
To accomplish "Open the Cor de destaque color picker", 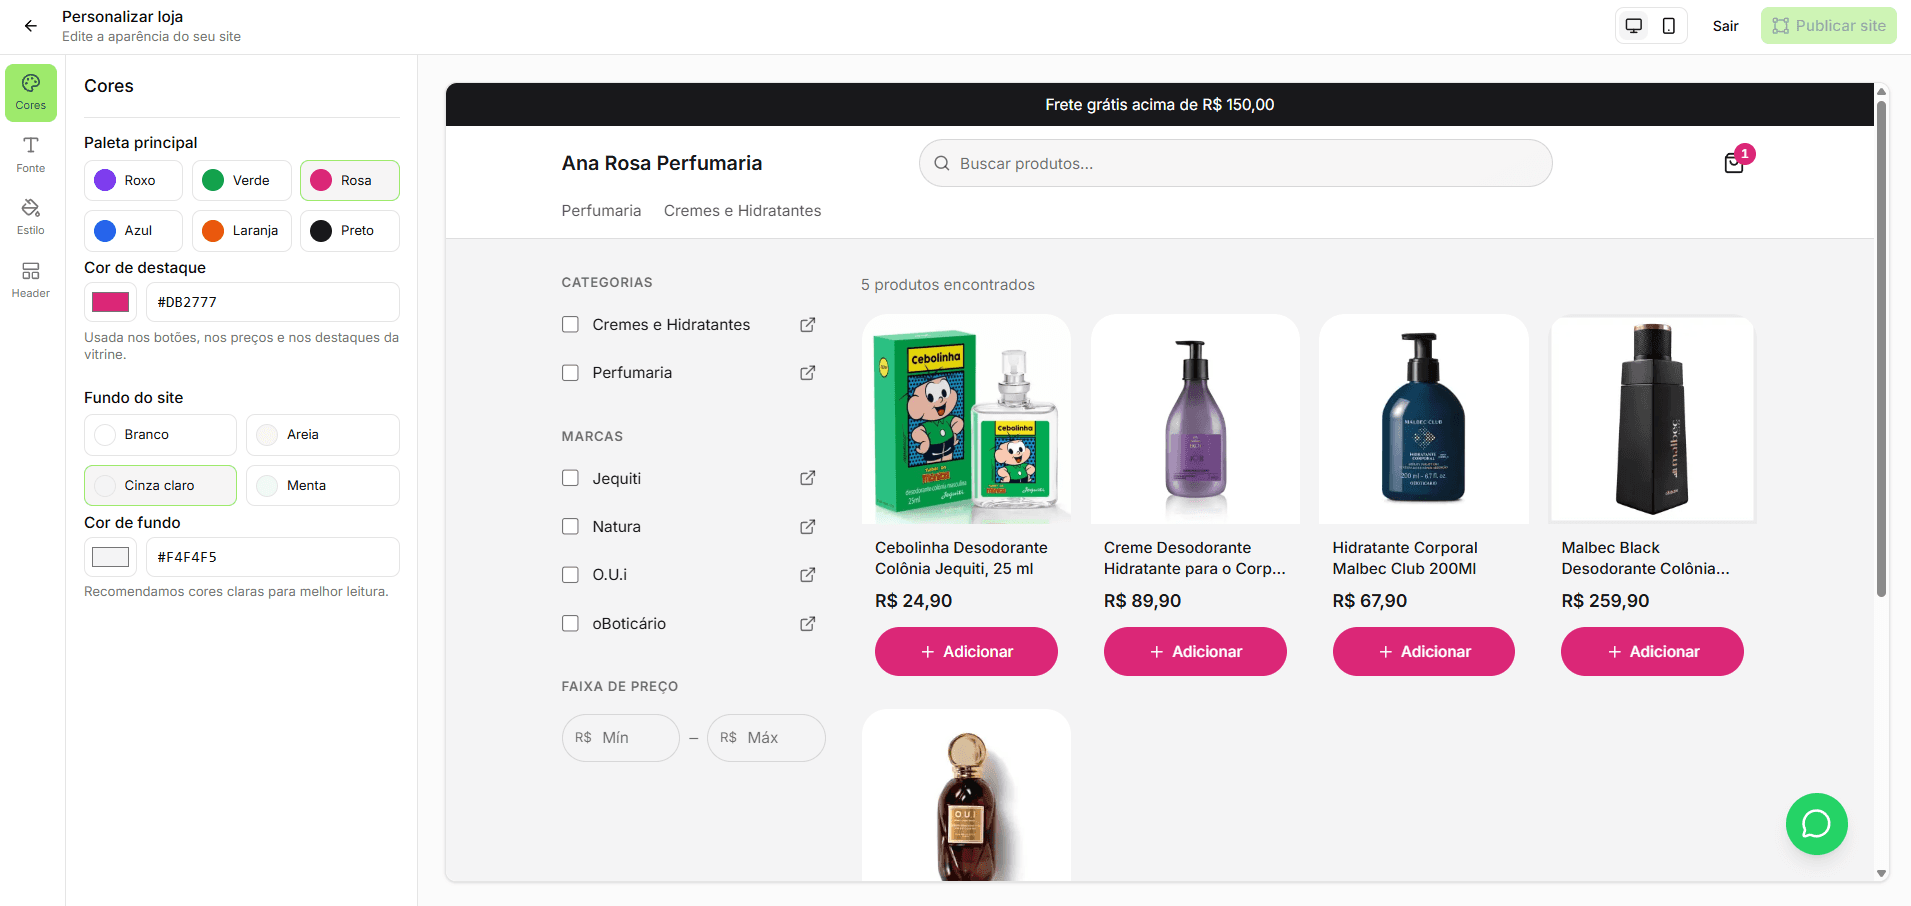I will pos(110,302).
